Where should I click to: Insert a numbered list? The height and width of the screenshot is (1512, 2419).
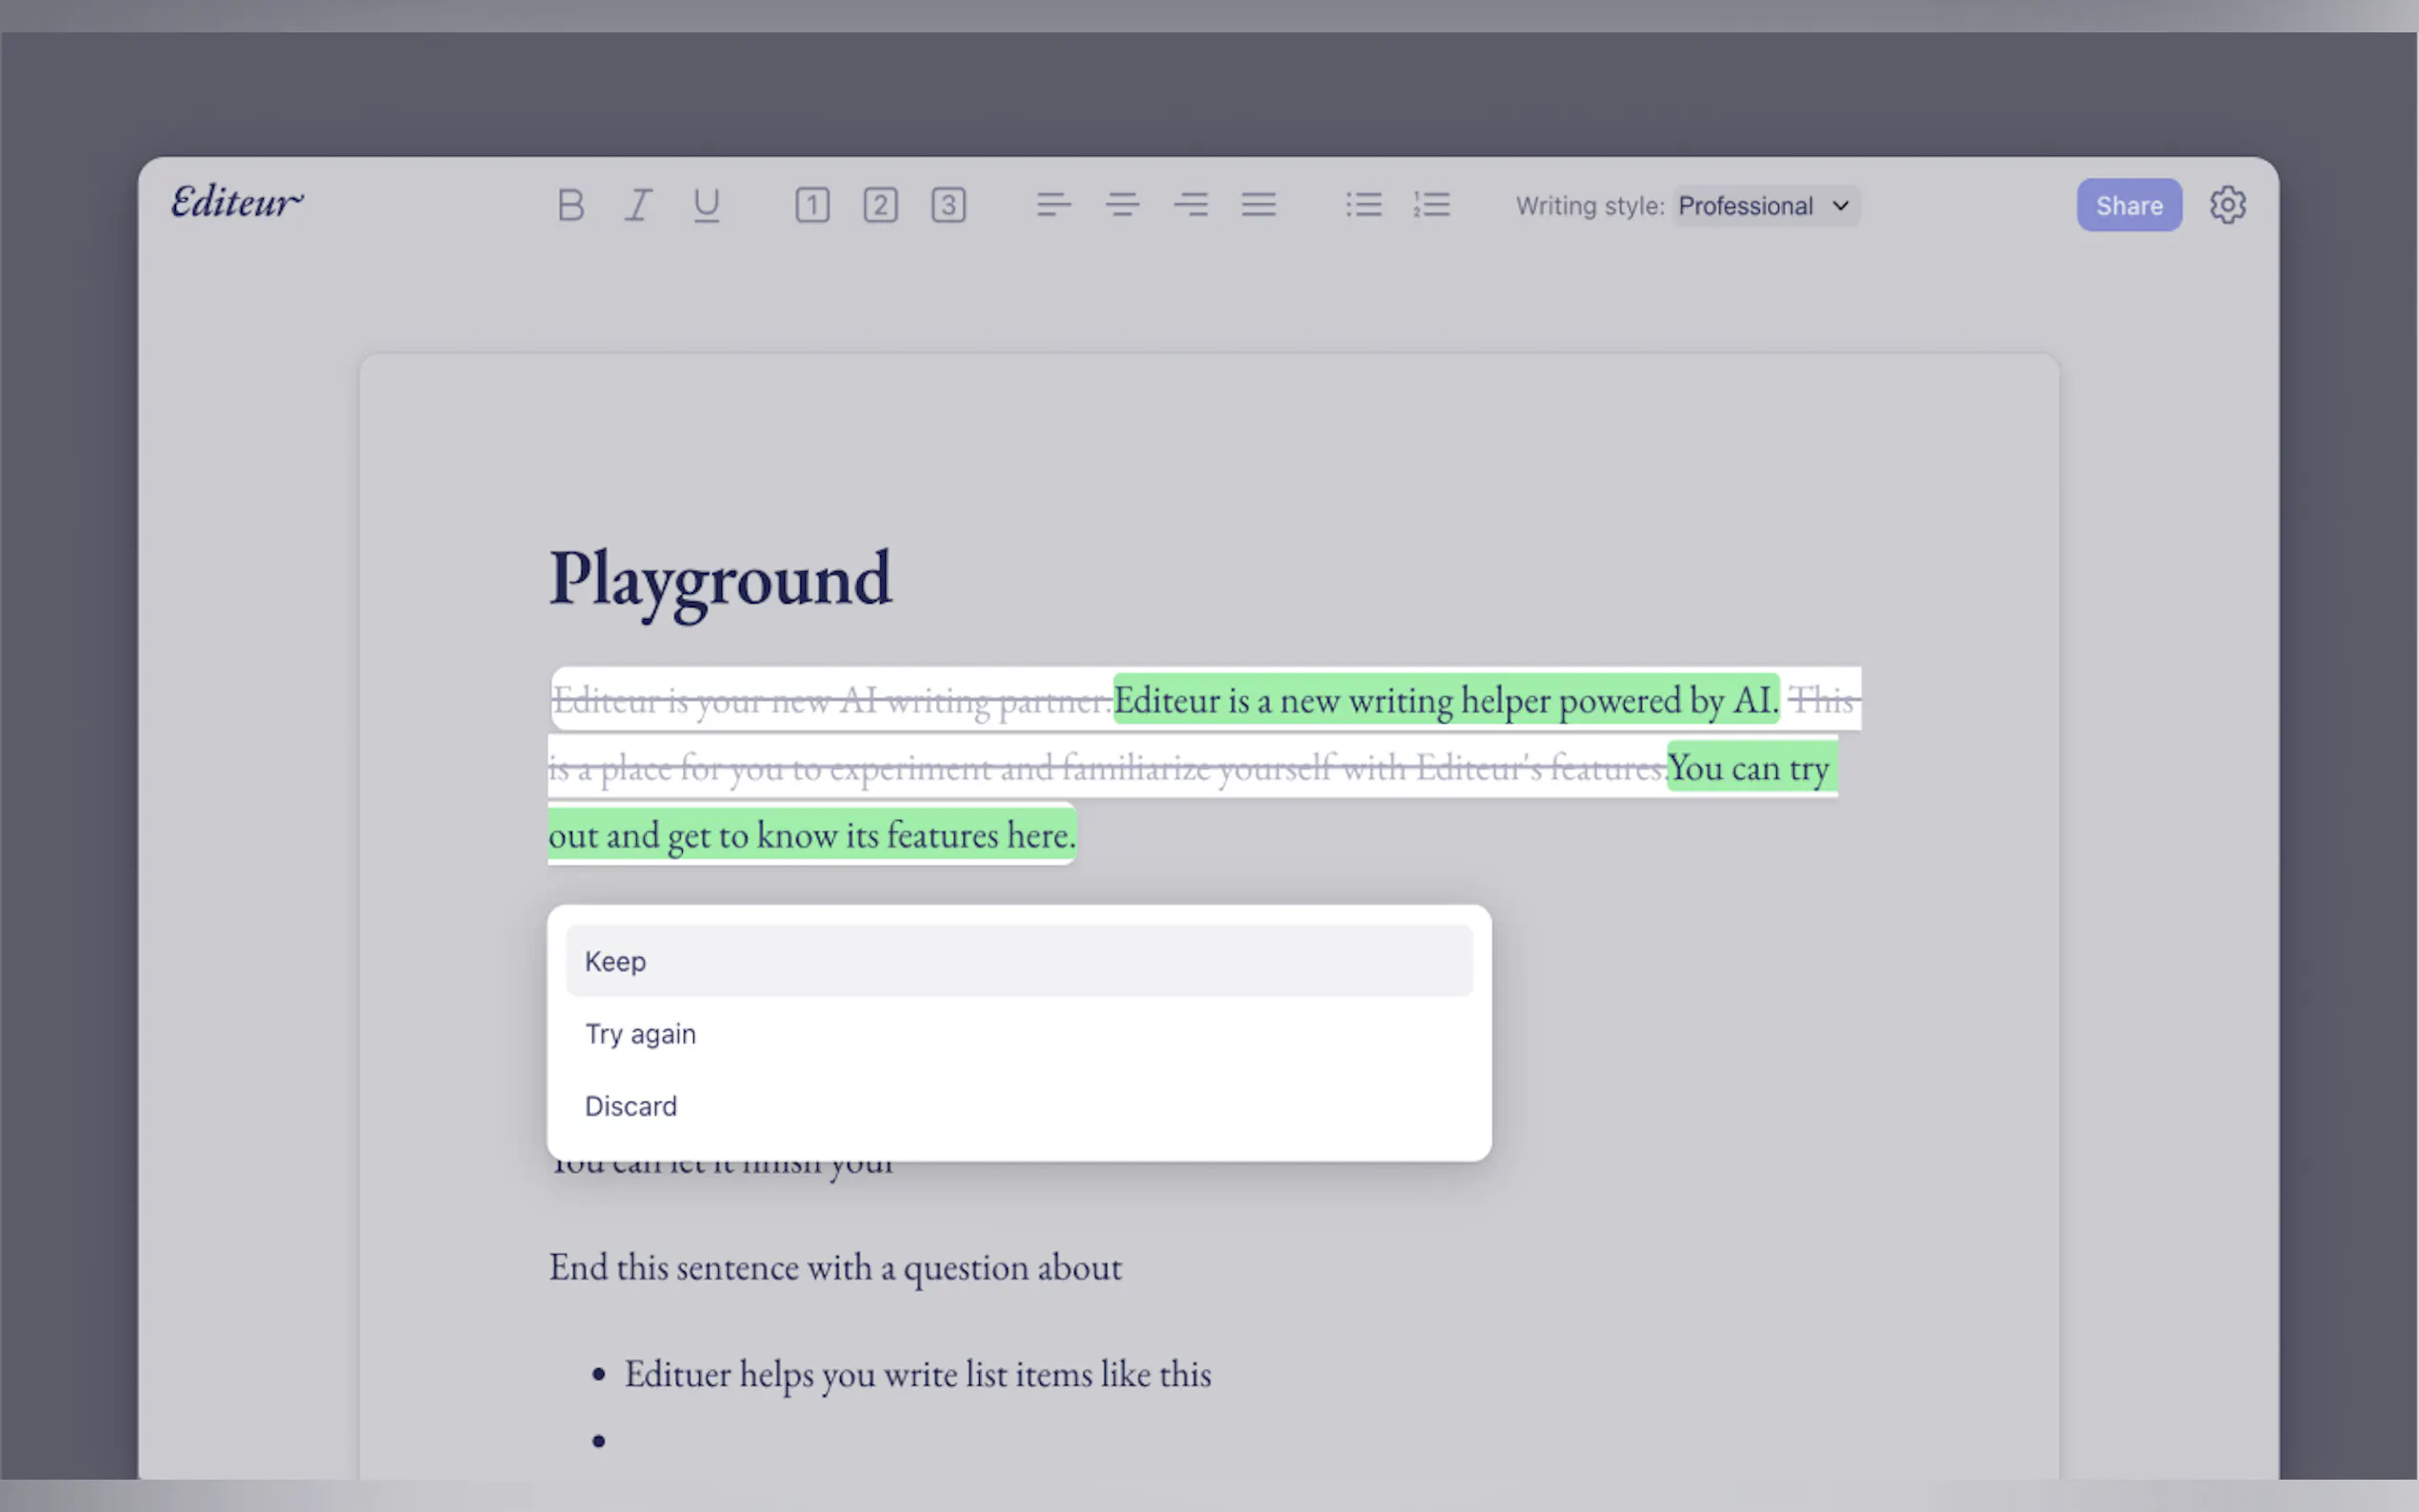point(1432,205)
